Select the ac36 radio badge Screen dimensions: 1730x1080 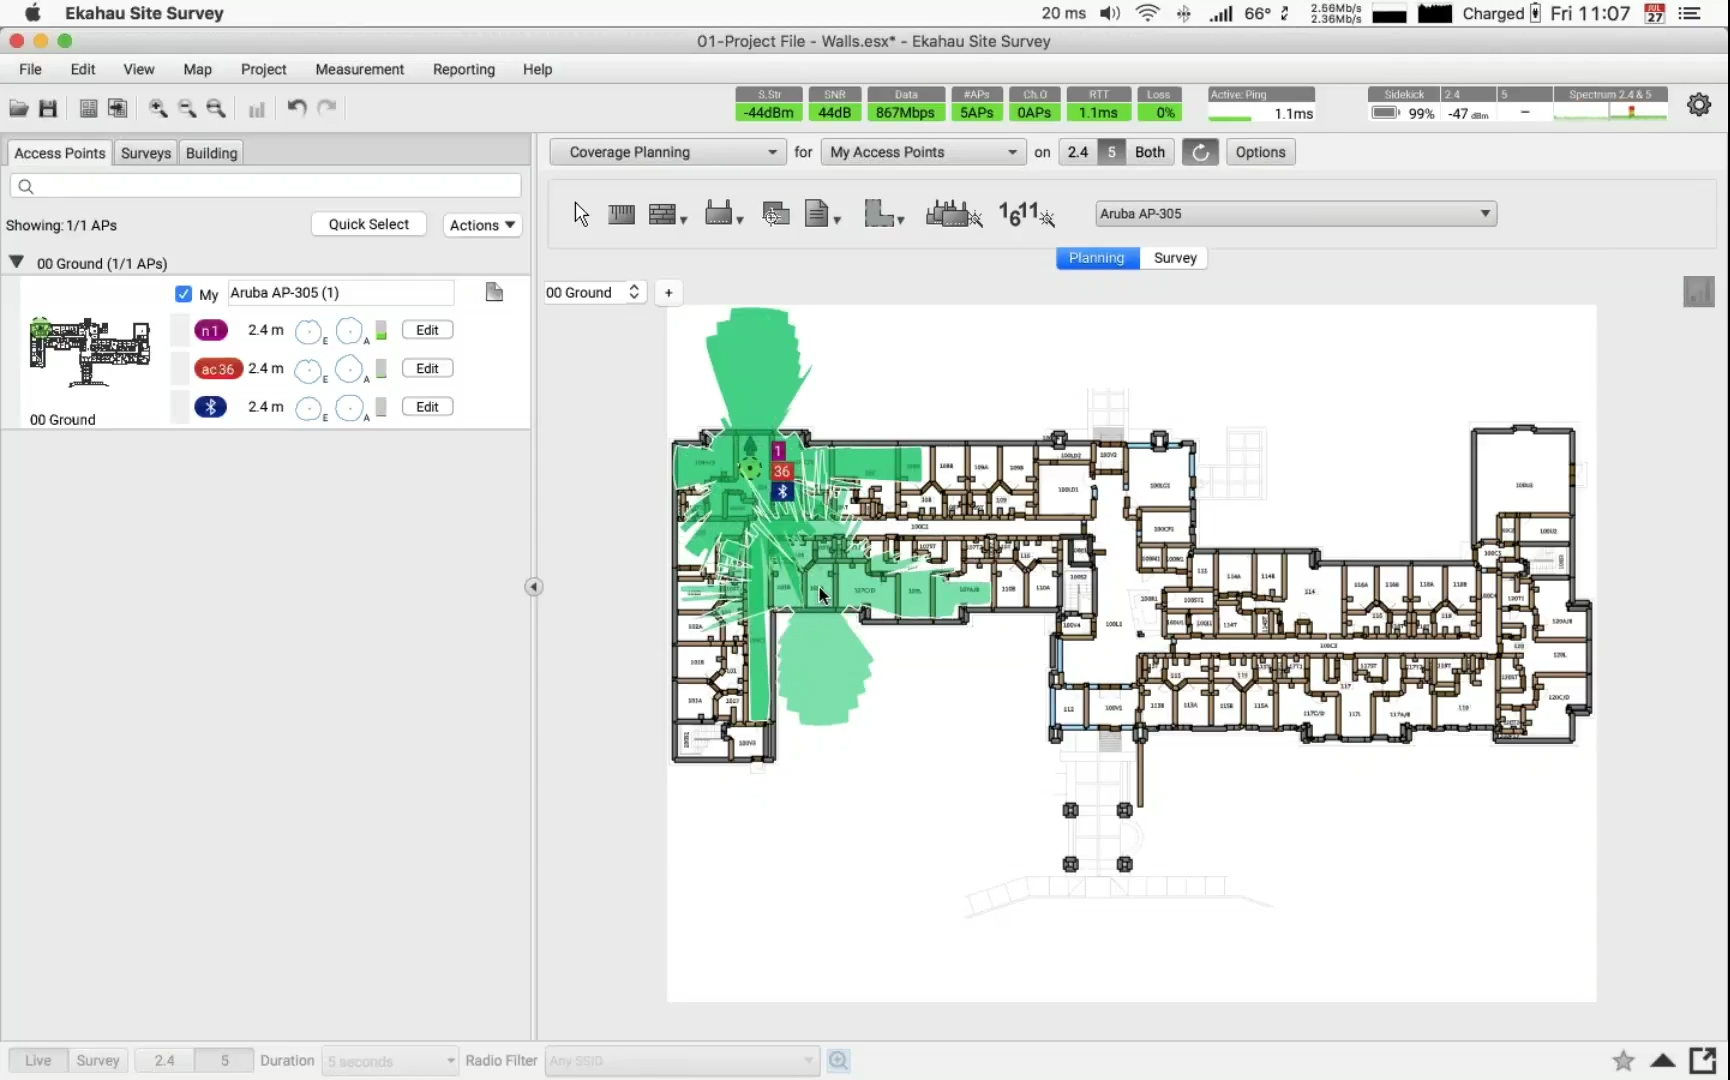[218, 369]
